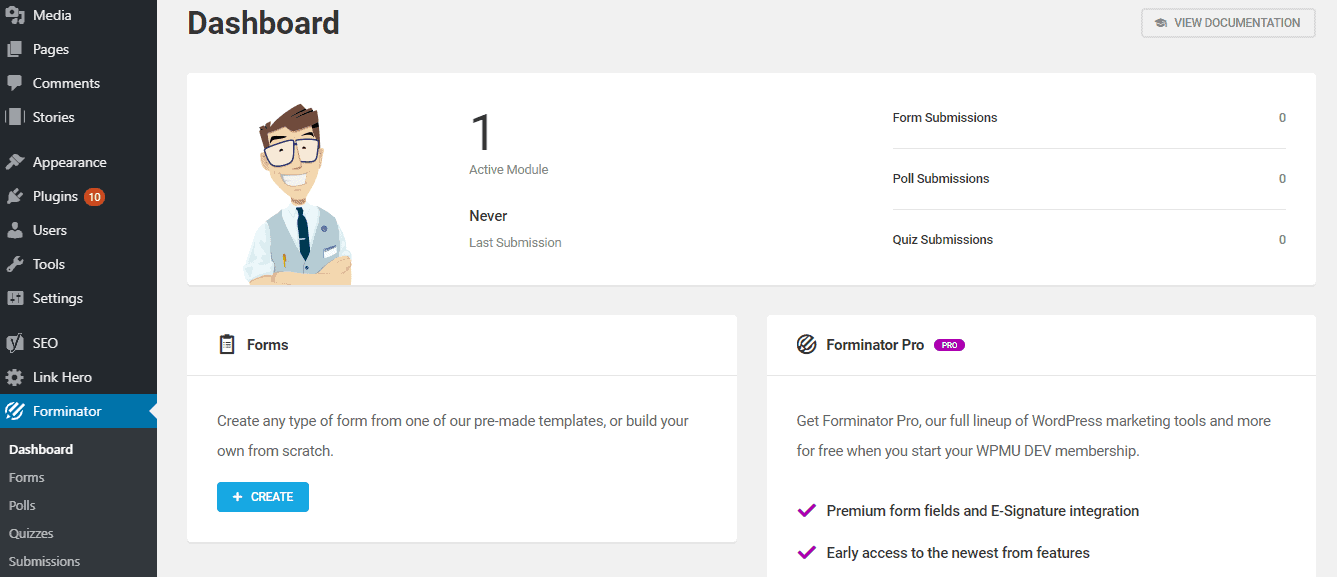The height and width of the screenshot is (577, 1337).
Task: Click the plus icon on Create button
Action: [237, 497]
